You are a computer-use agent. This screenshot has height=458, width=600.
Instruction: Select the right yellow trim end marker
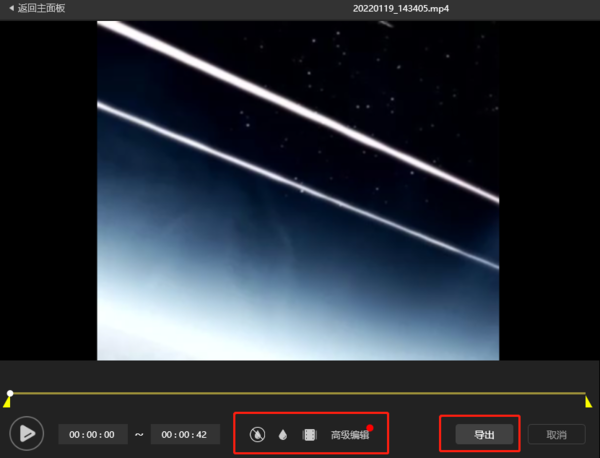[589, 402]
